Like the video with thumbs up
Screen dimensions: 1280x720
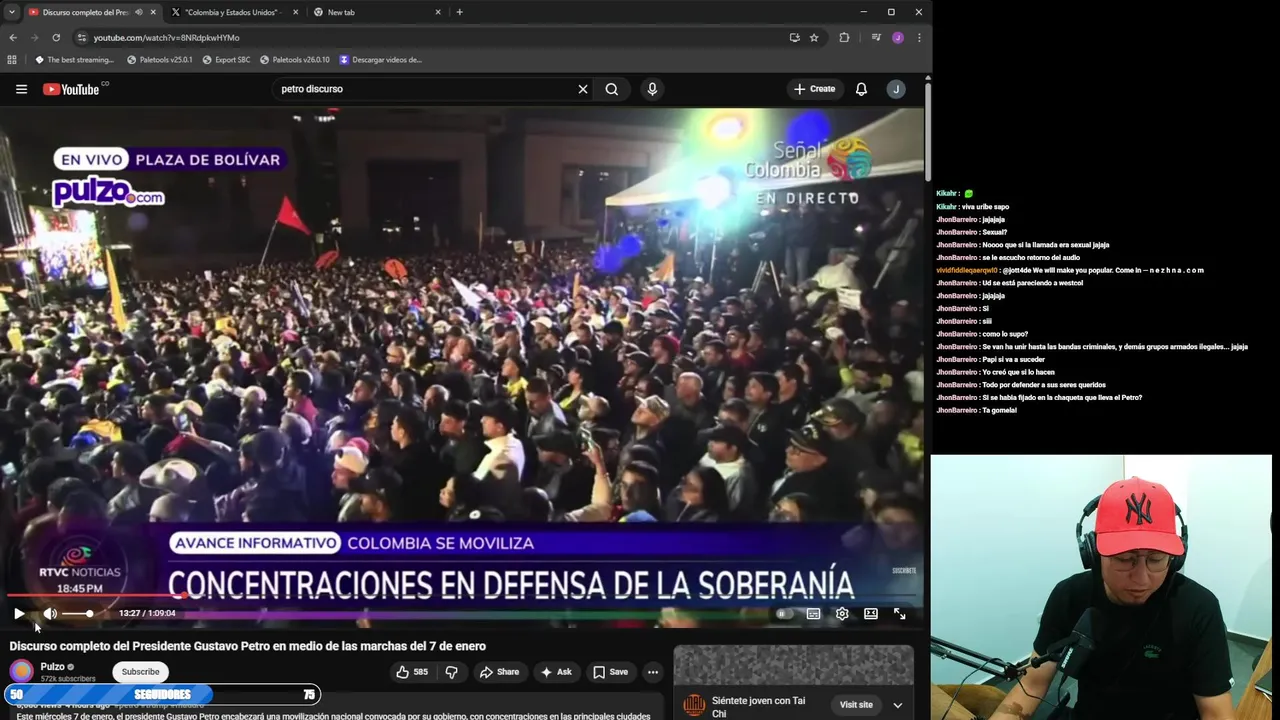[x=412, y=672]
